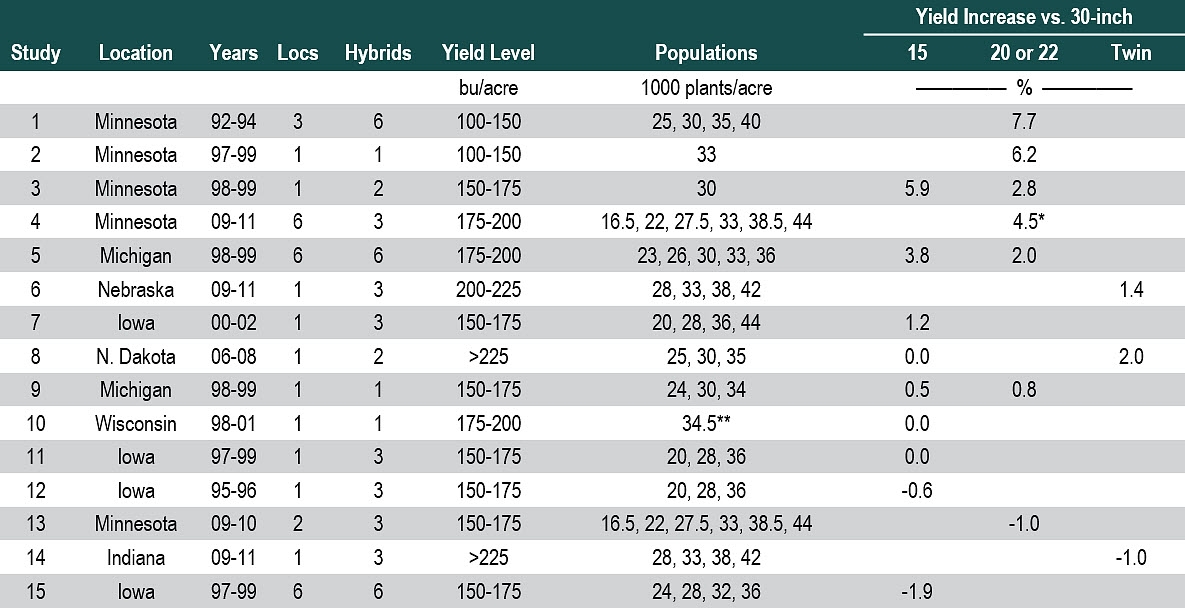
Task: Select populations '20, 28, 36, 44'
Action: click(707, 323)
